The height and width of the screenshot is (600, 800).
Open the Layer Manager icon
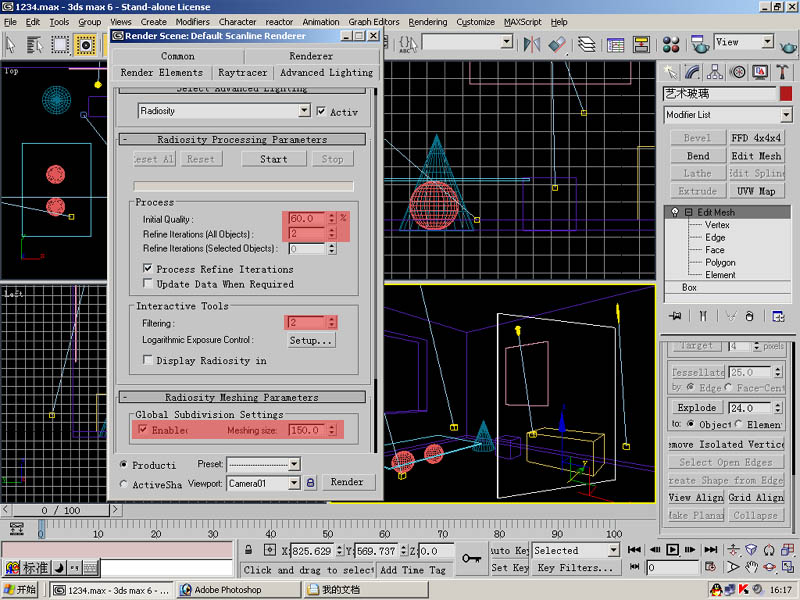[587, 44]
